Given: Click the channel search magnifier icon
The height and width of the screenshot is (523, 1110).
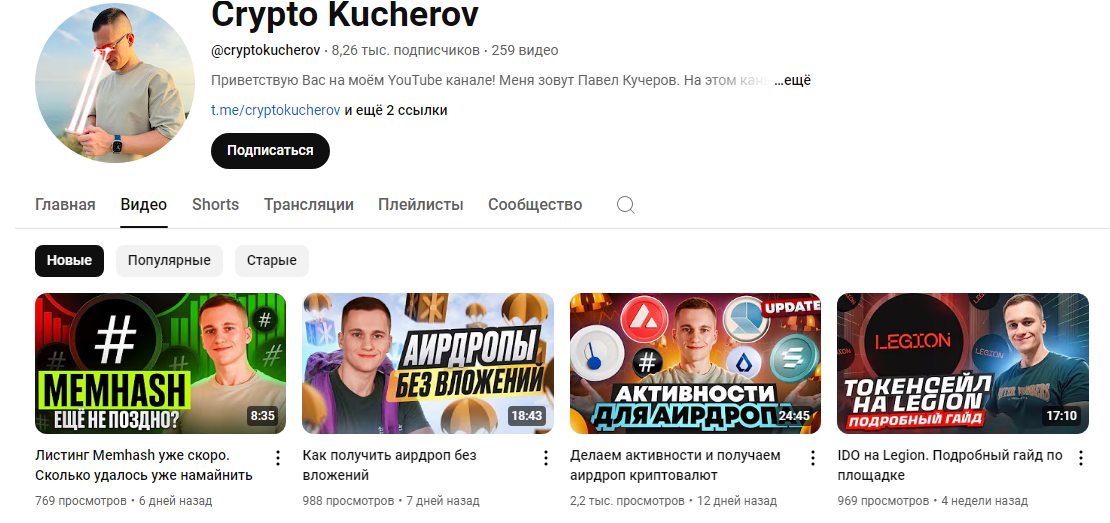Looking at the screenshot, I should 625,205.
